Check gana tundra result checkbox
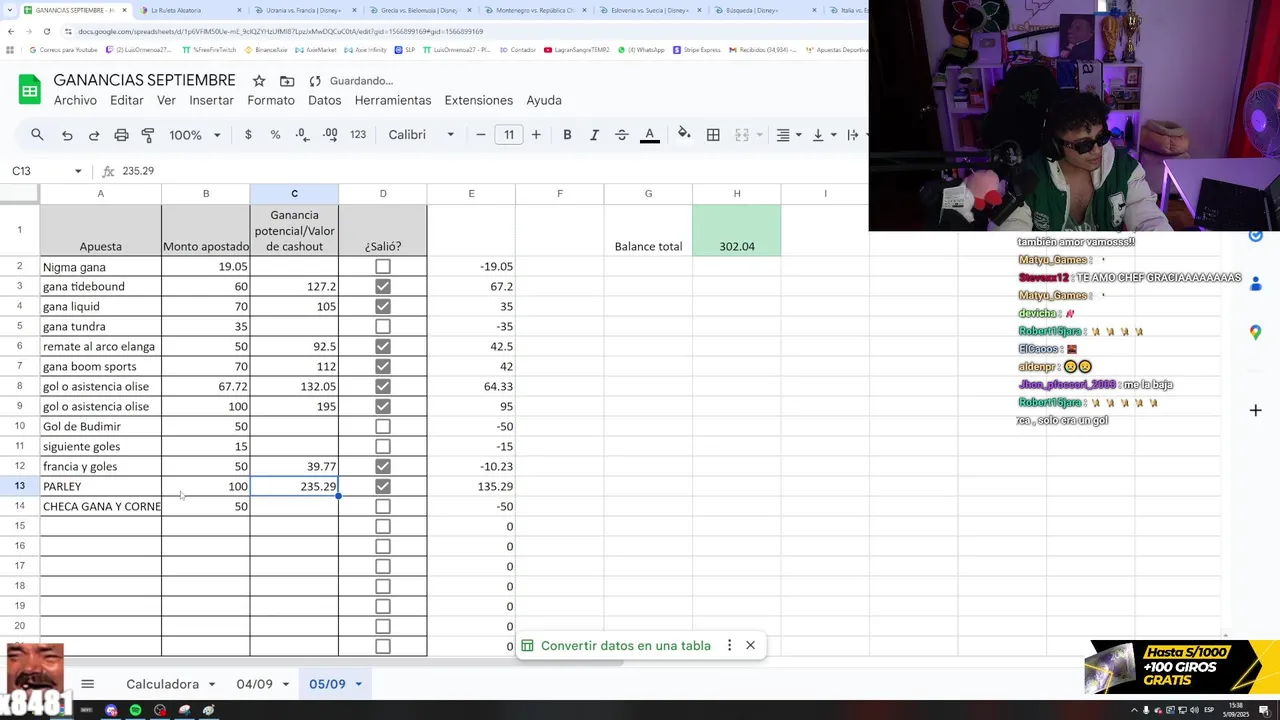Screen dimensions: 1280x720 point(383,327)
